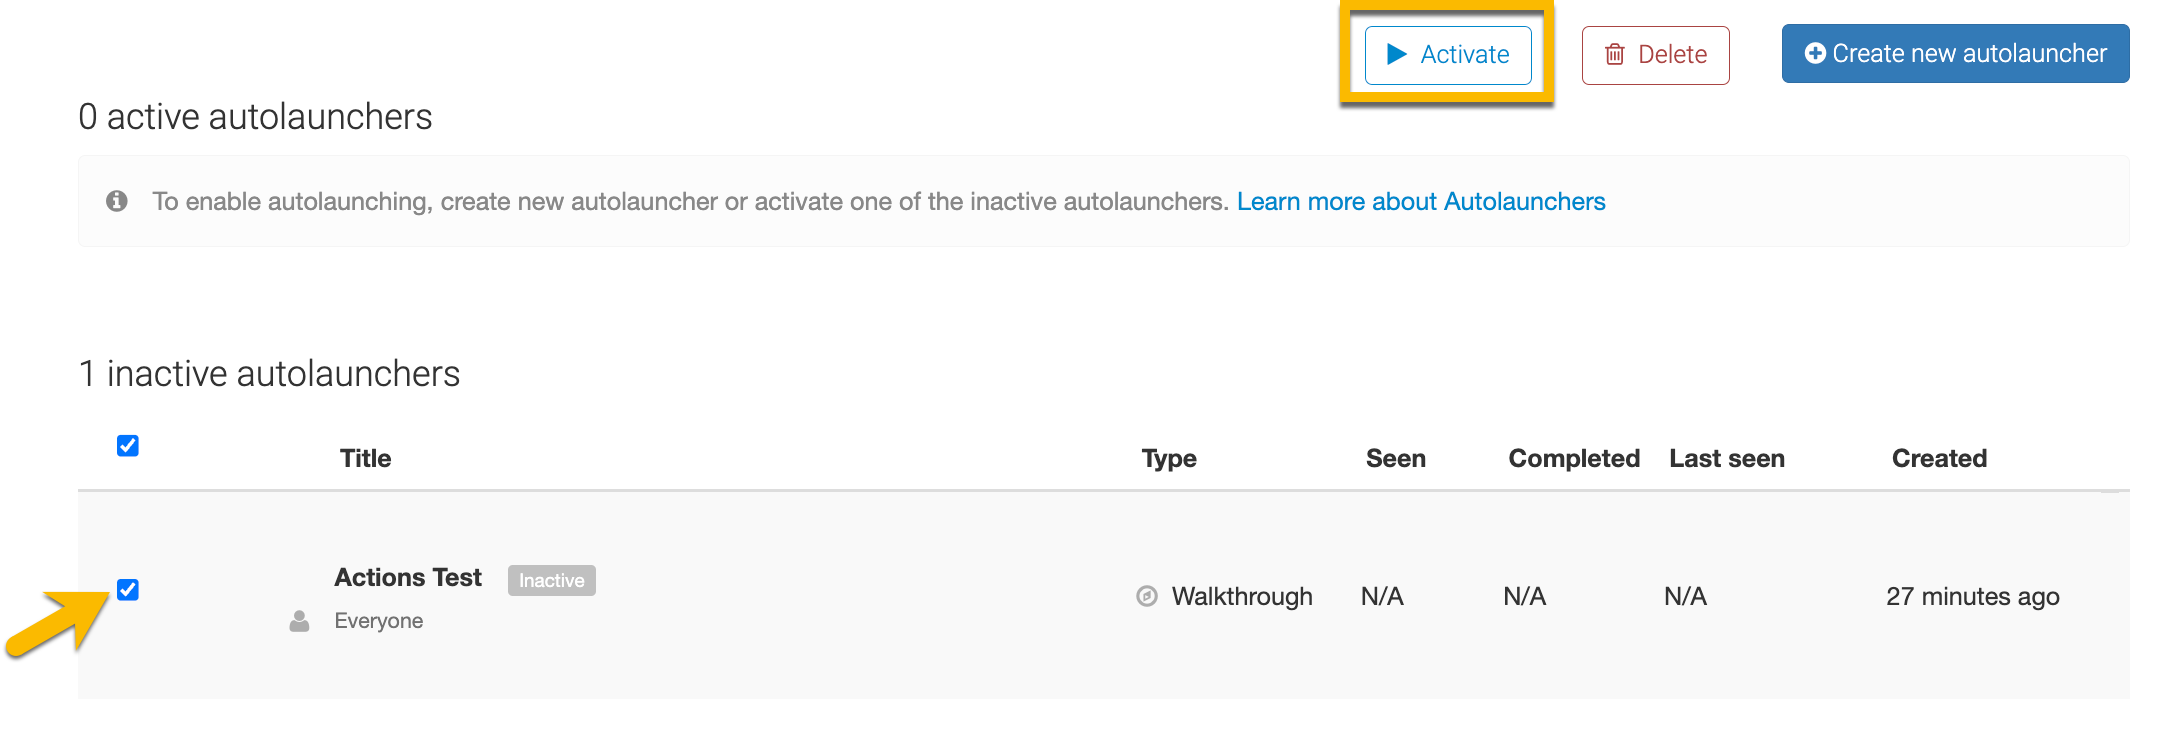Uncheck the select-all header checkbox
The width and height of the screenshot is (2158, 730).
(128, 446)
